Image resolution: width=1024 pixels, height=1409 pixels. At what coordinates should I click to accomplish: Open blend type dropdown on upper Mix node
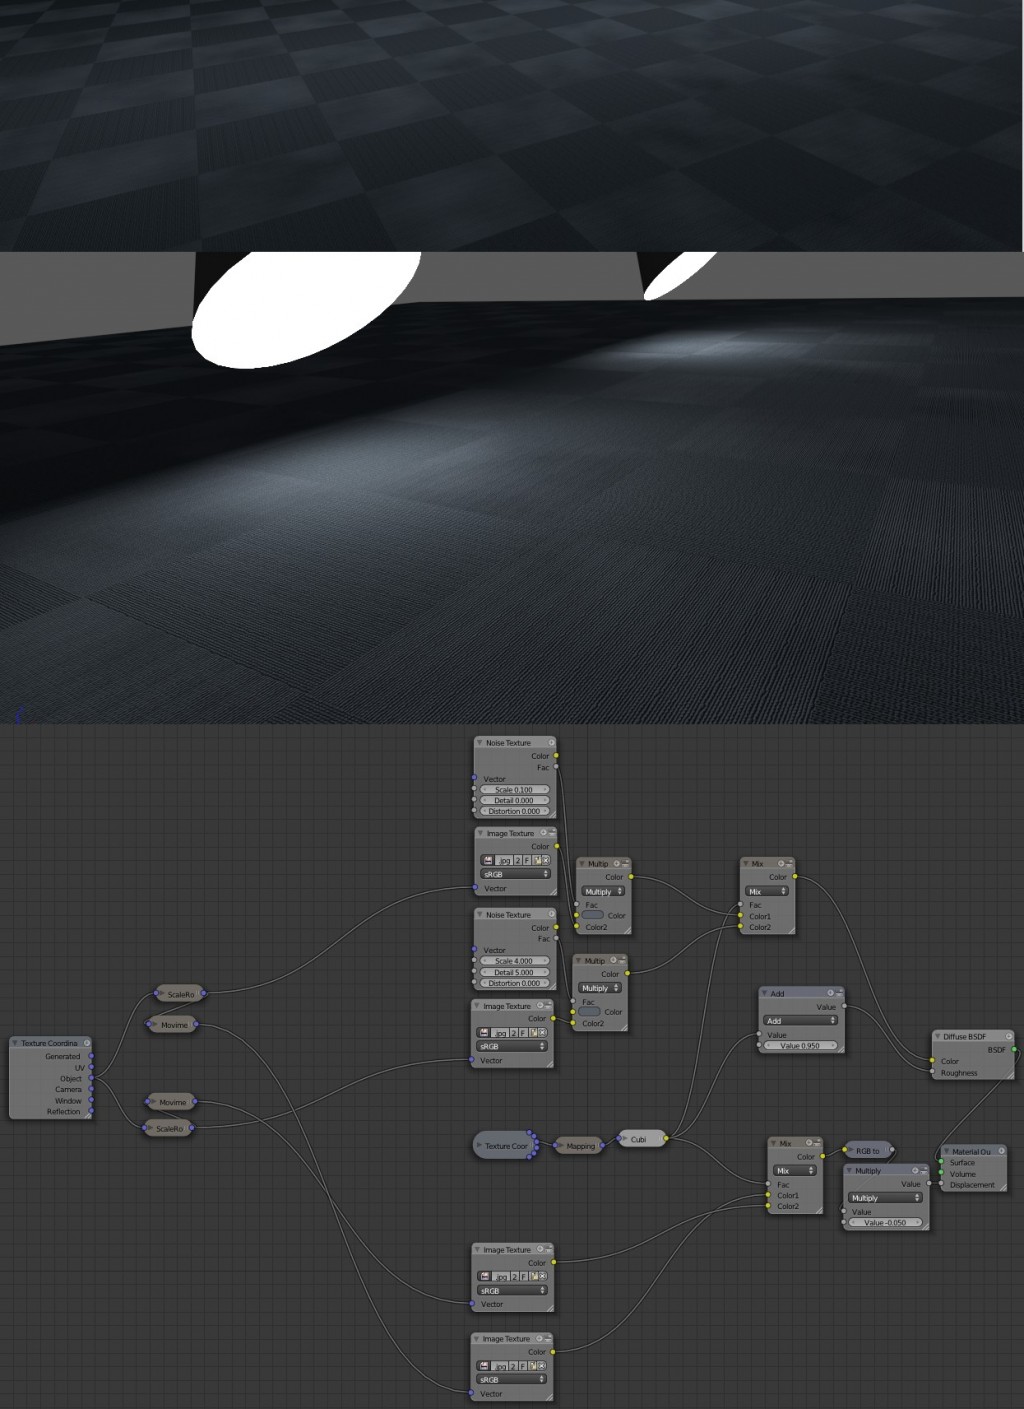coord(767,891)
